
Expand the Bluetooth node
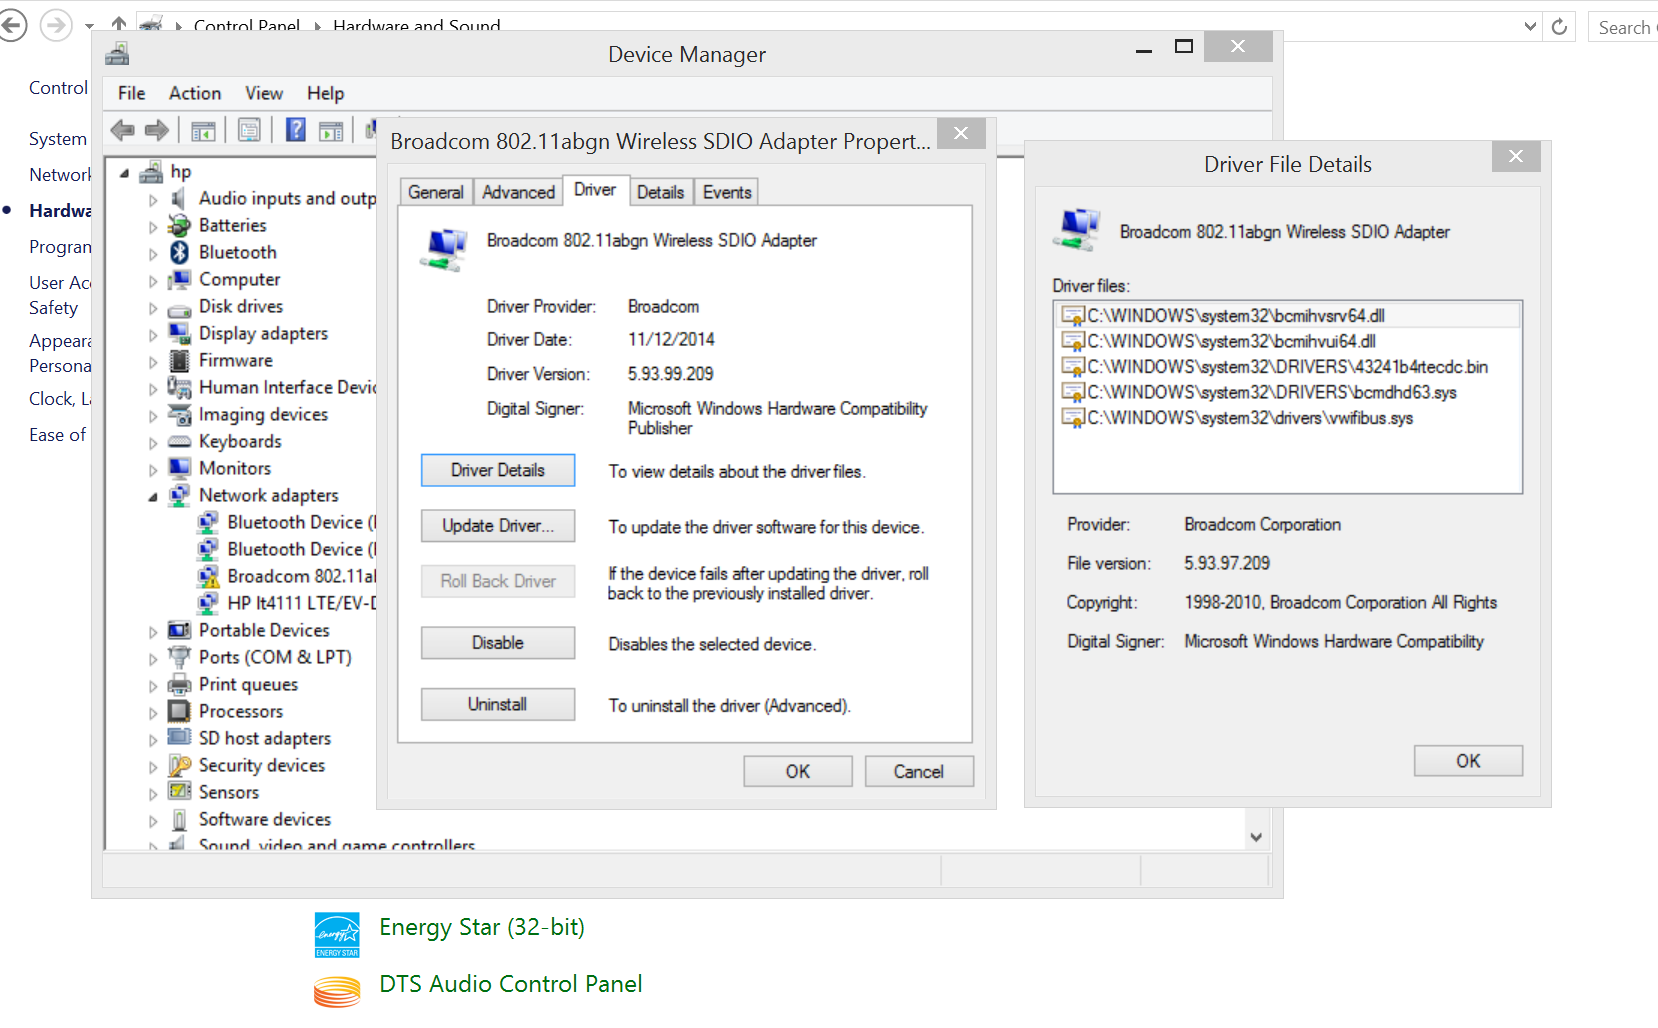153,254
